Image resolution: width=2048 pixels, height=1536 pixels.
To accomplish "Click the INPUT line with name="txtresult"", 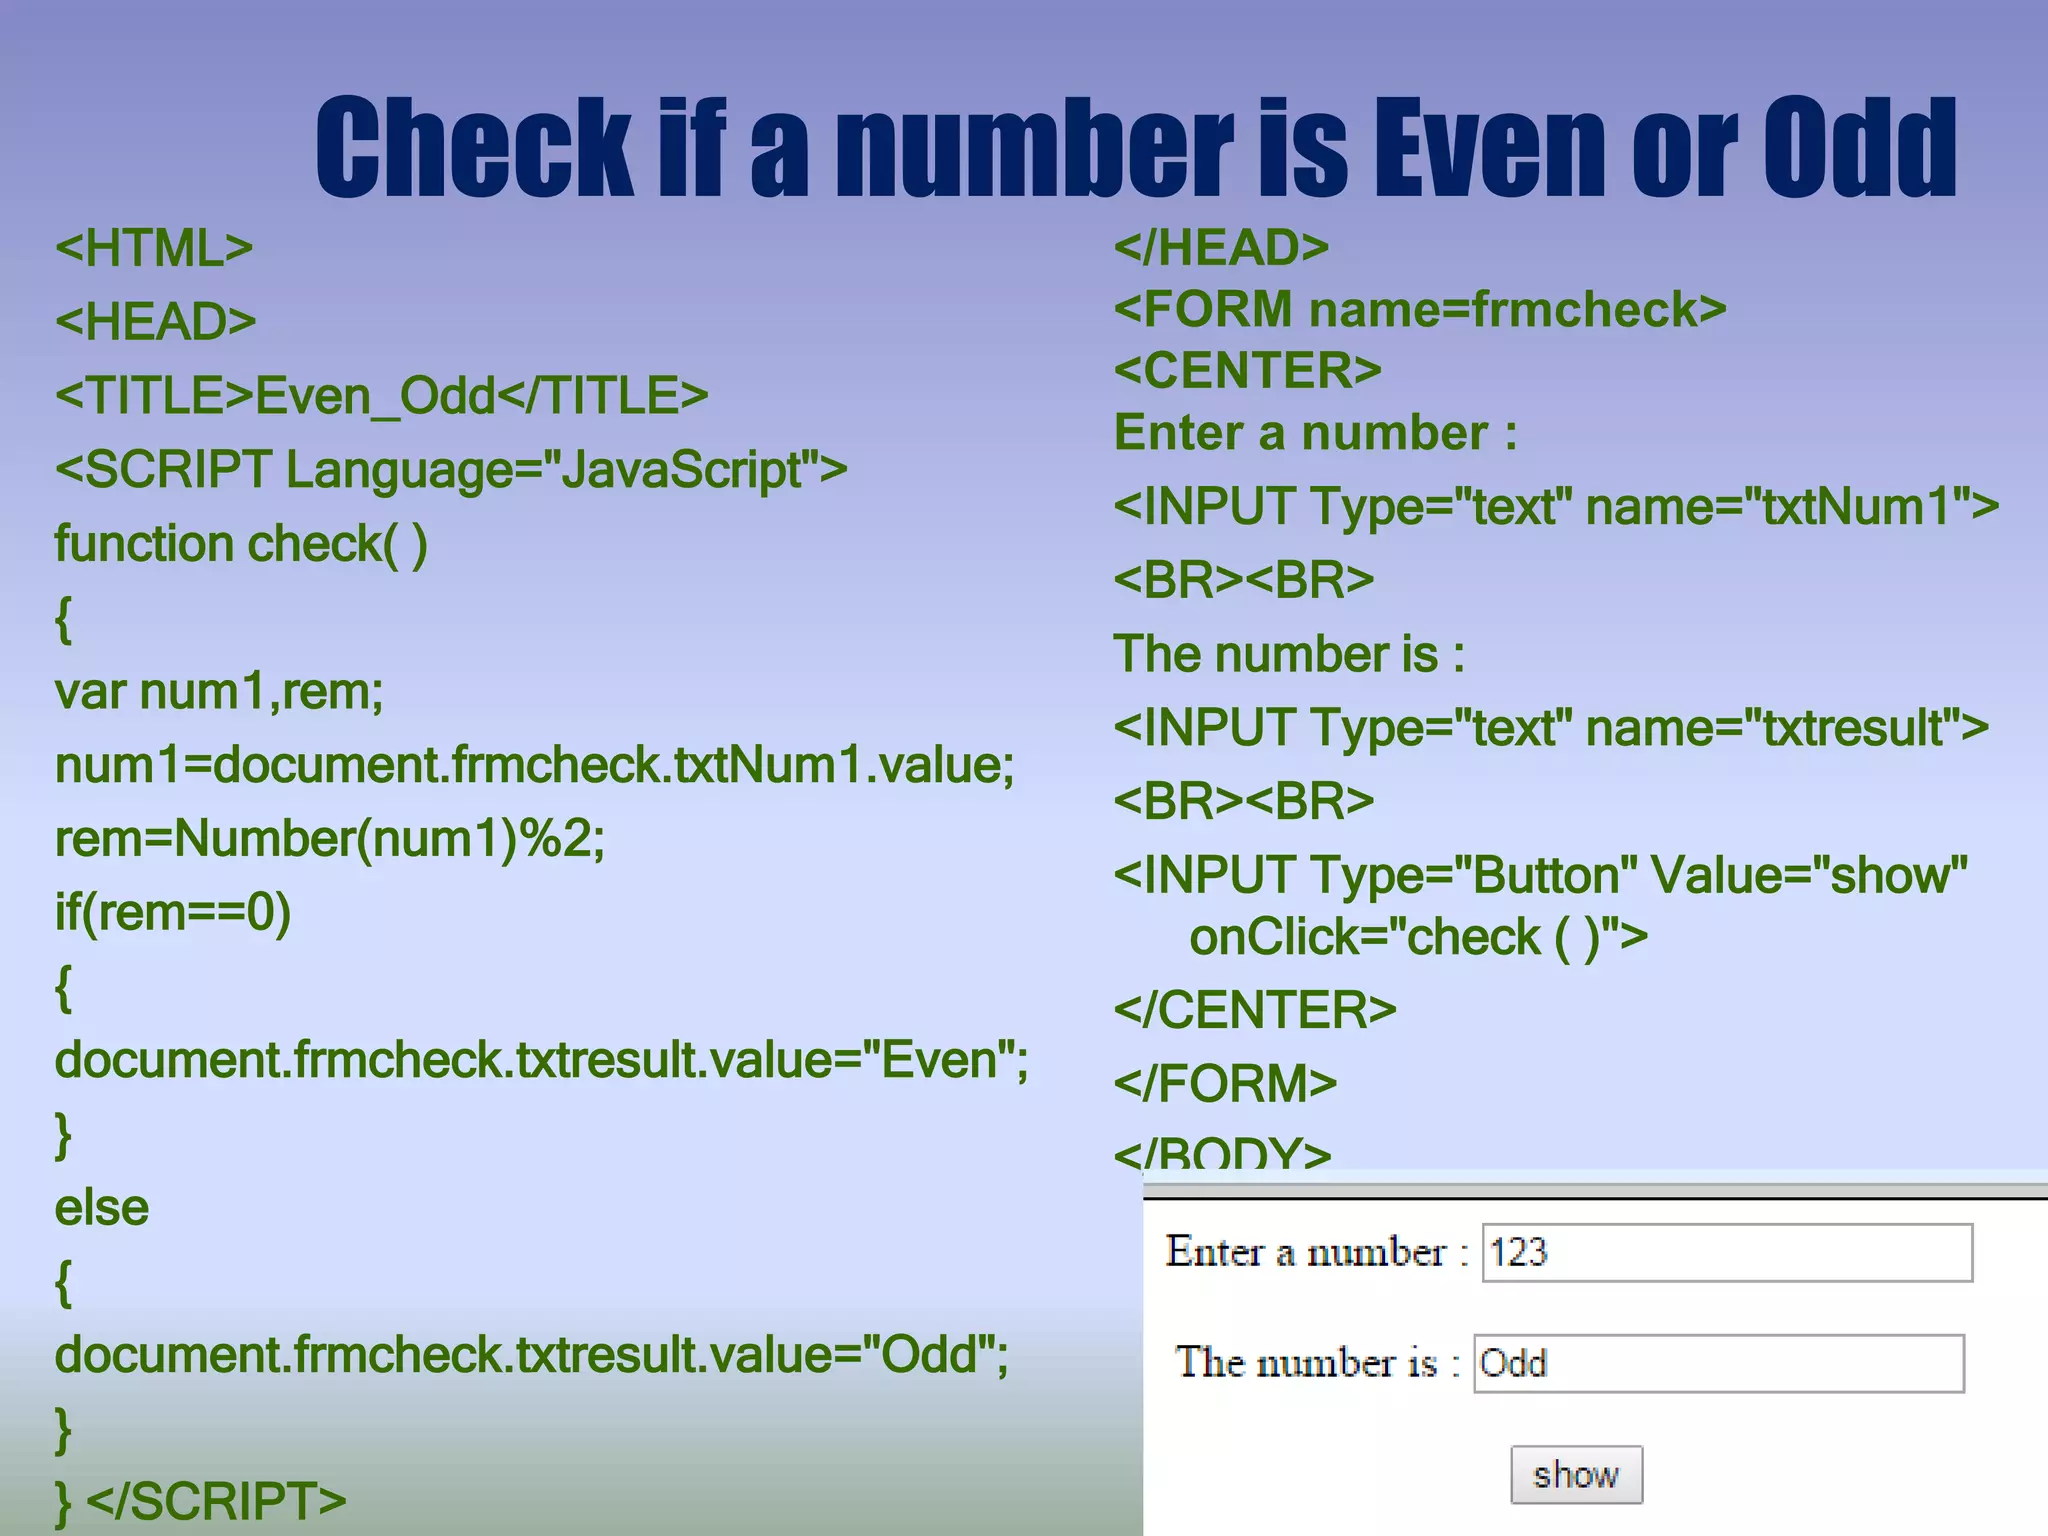I will (x=1551, y=728).
